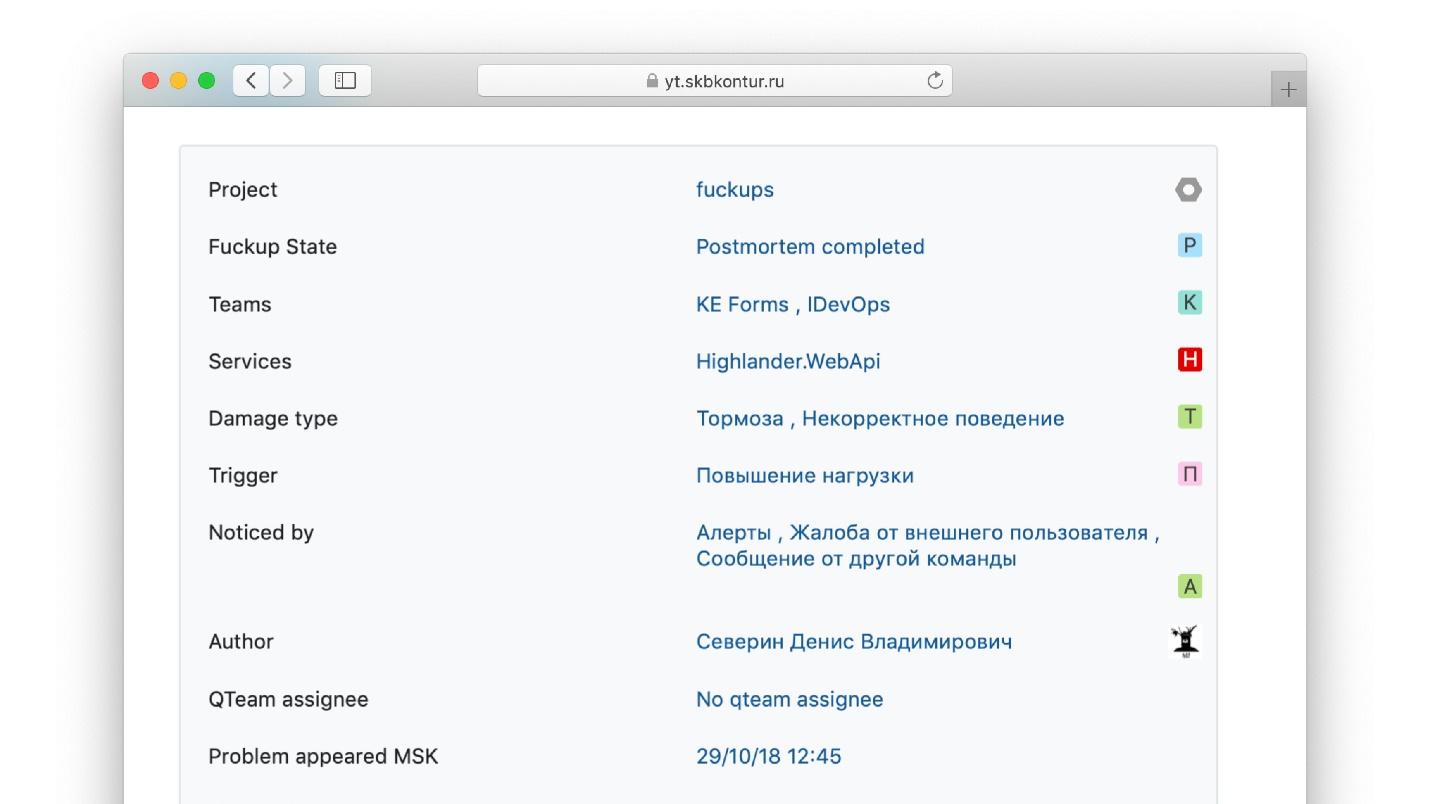1430x804 pixels.
Task: Click the green 'T' Damage type badge
Action: [x=1189, y=417]
